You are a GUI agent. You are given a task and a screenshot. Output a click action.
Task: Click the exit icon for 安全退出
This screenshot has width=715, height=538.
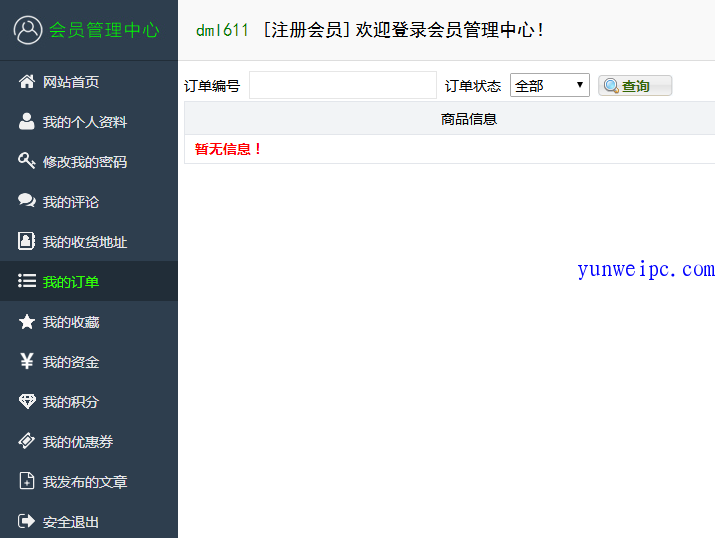pyautogui.click(x=27, y=521)
